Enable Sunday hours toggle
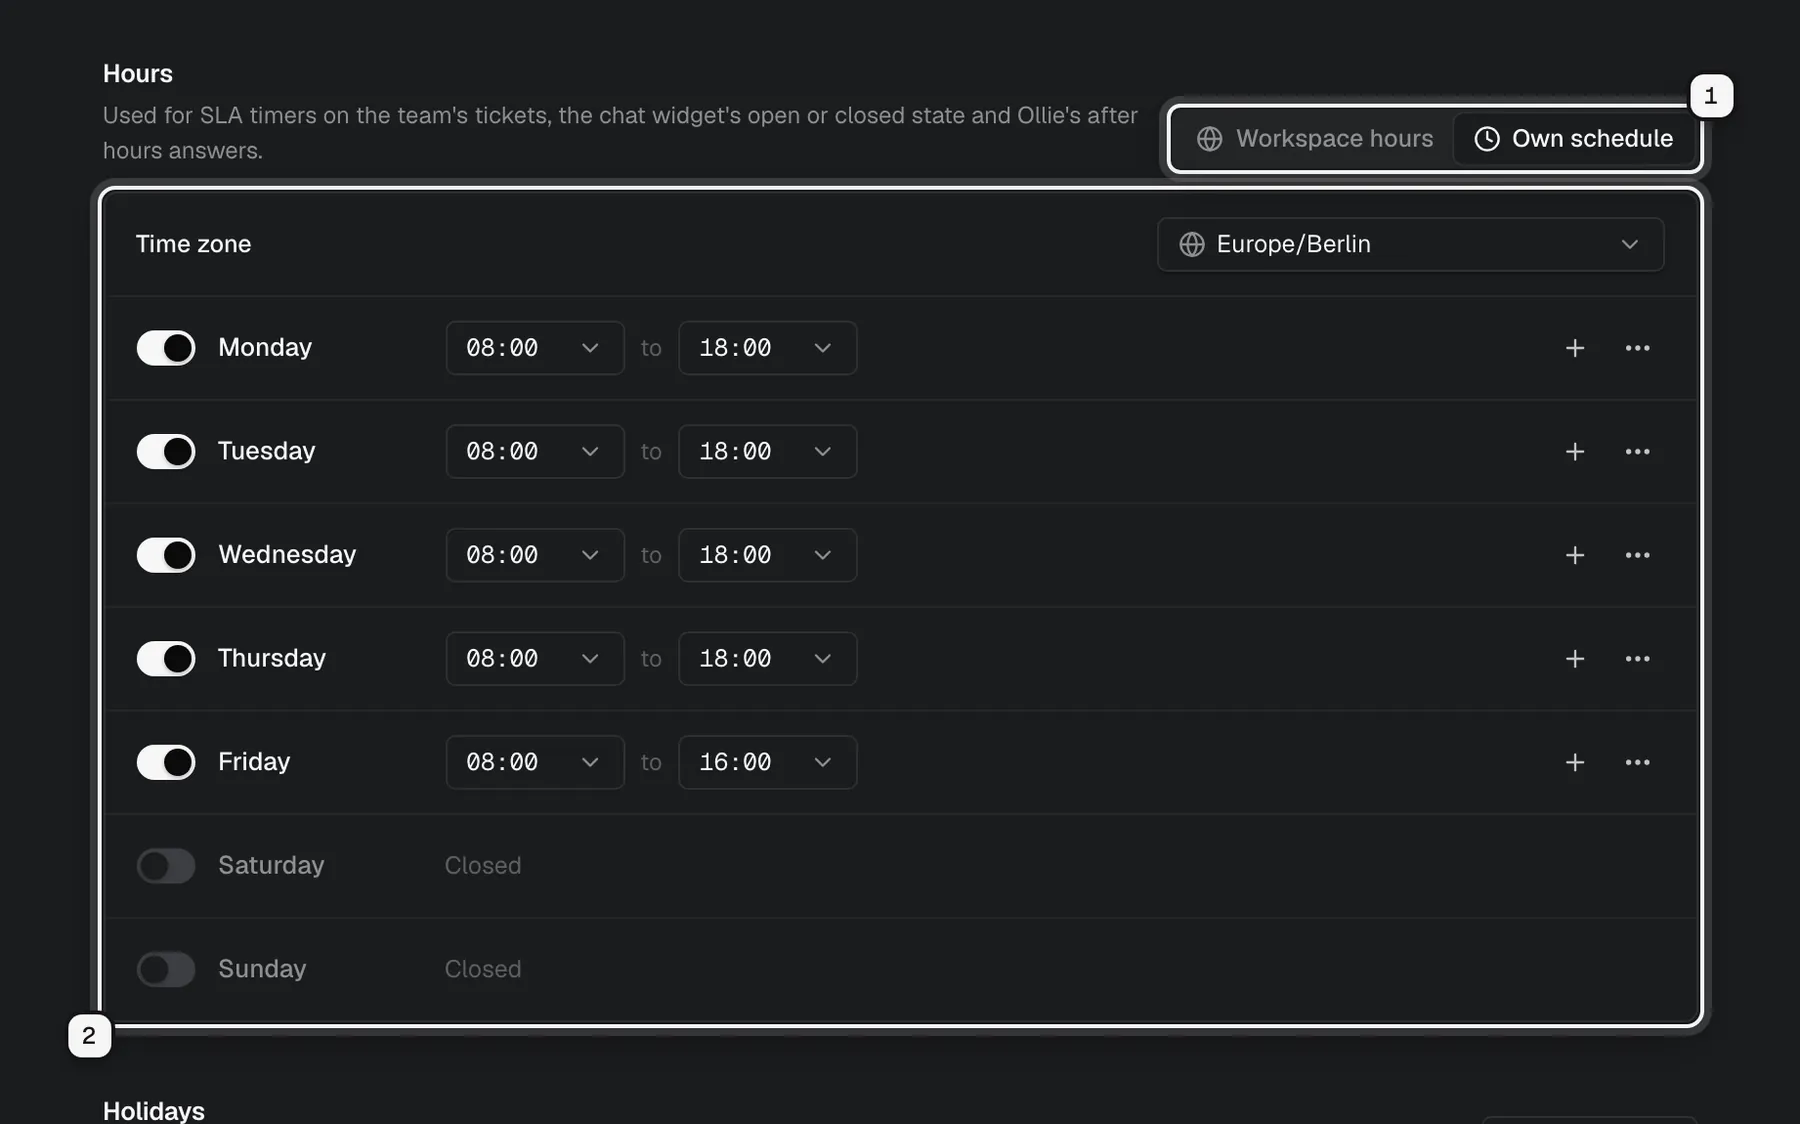This screenshot has width=1800, height=1124. tap(166, 969)
